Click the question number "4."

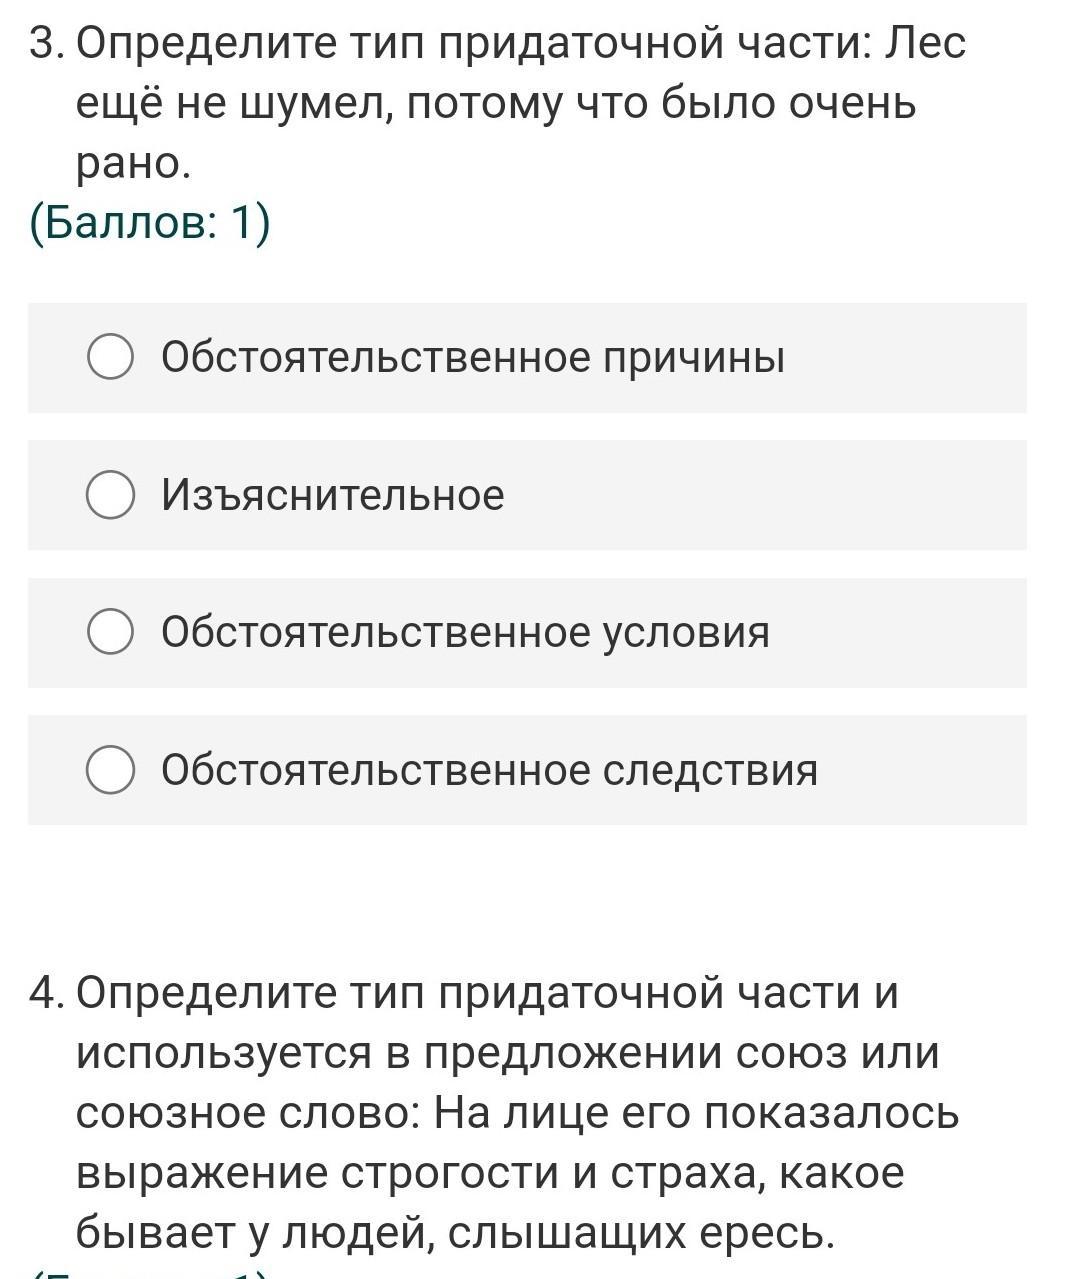click(x=46, y=994)
